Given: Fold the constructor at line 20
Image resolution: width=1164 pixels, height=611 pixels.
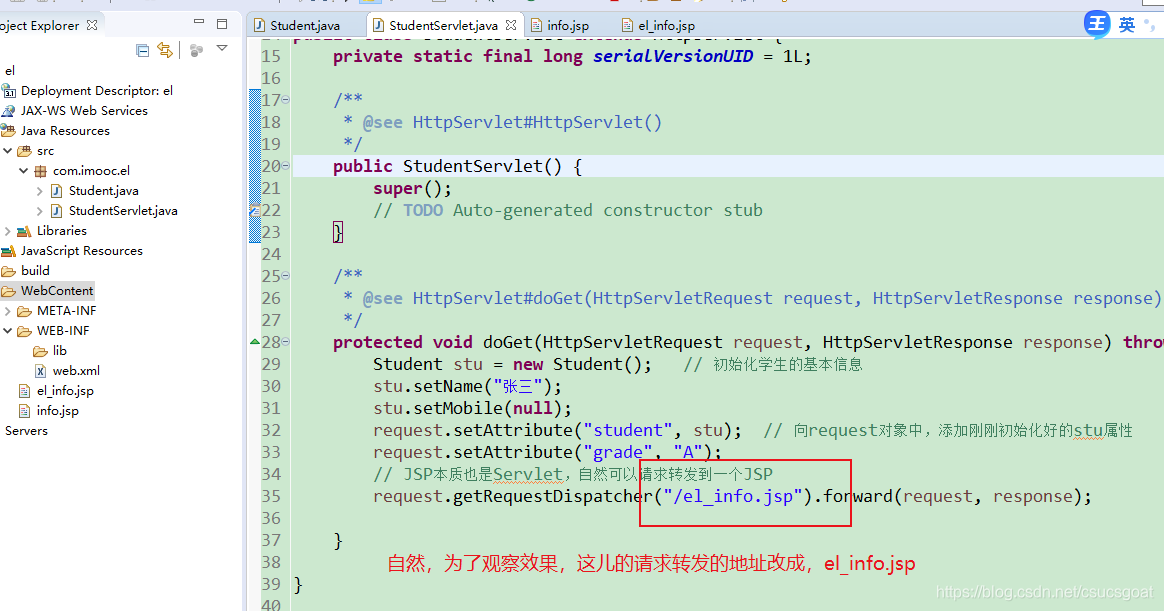Looking at the screenshot, I should [286, 166].
